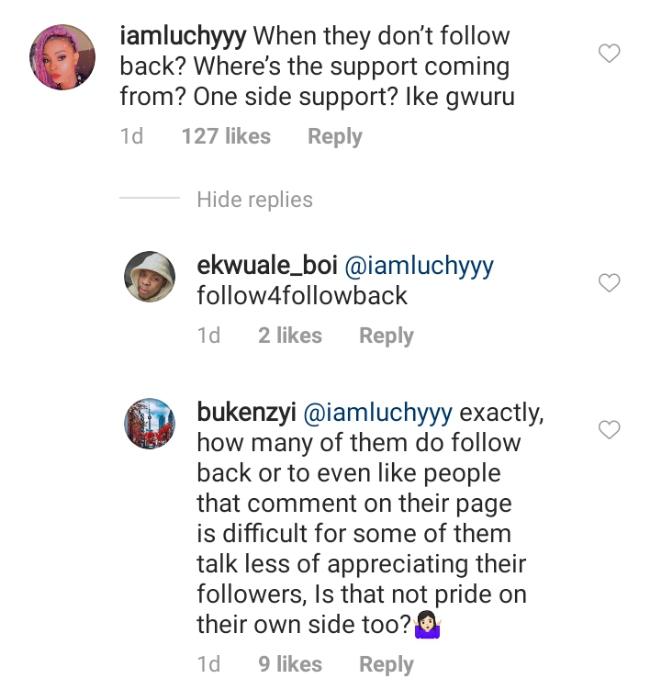Open iamluchyyy username at top comment
661x687 pixels.
[x=182, y=37]
